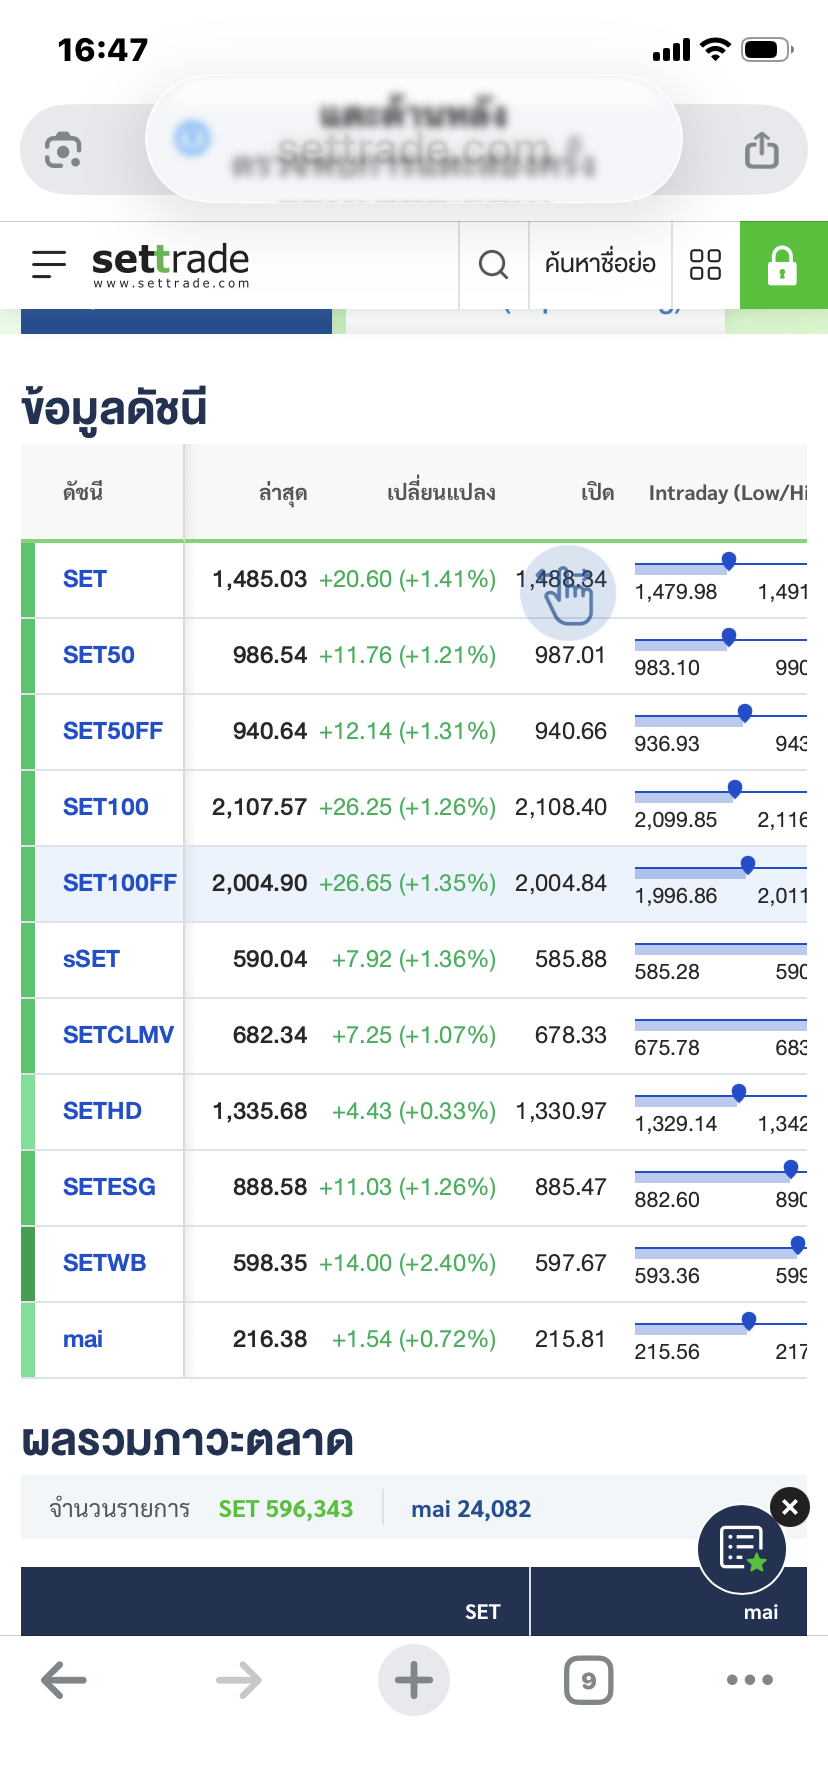Click the SETWB intraday range slider

point(720,1252)
